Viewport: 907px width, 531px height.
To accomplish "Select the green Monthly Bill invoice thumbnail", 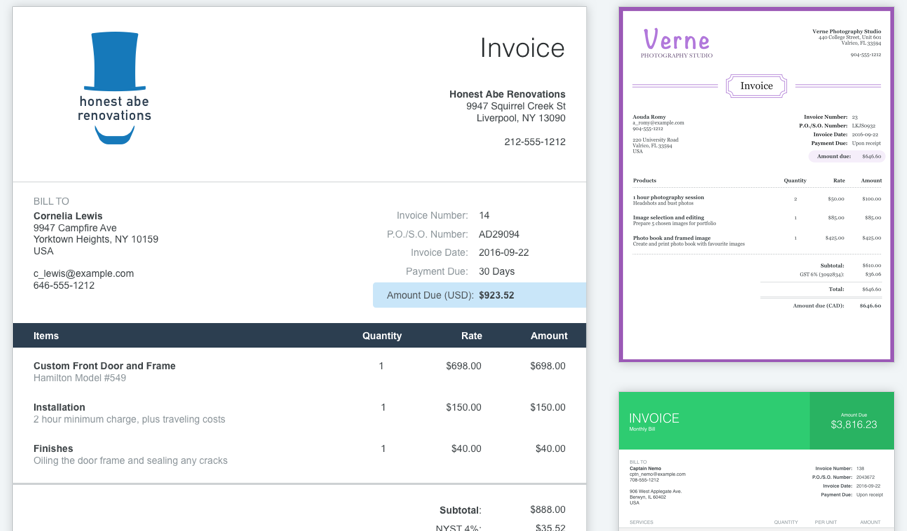I will 756,461.
